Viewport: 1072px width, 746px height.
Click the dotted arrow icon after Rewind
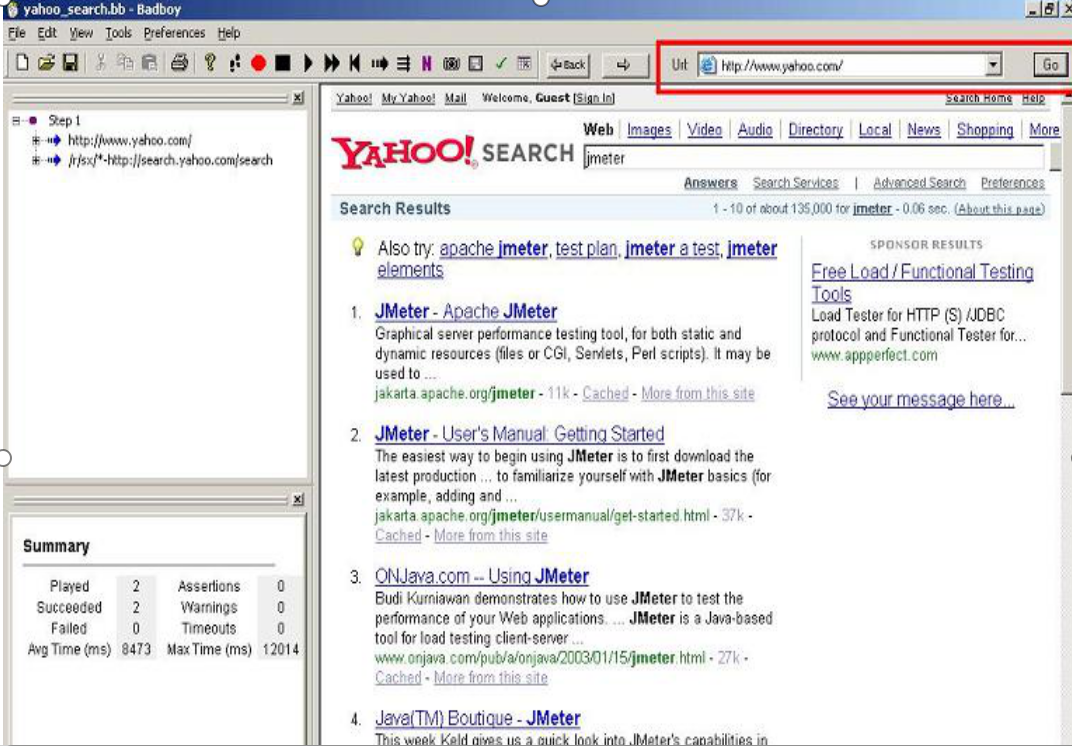coord(379,64)
